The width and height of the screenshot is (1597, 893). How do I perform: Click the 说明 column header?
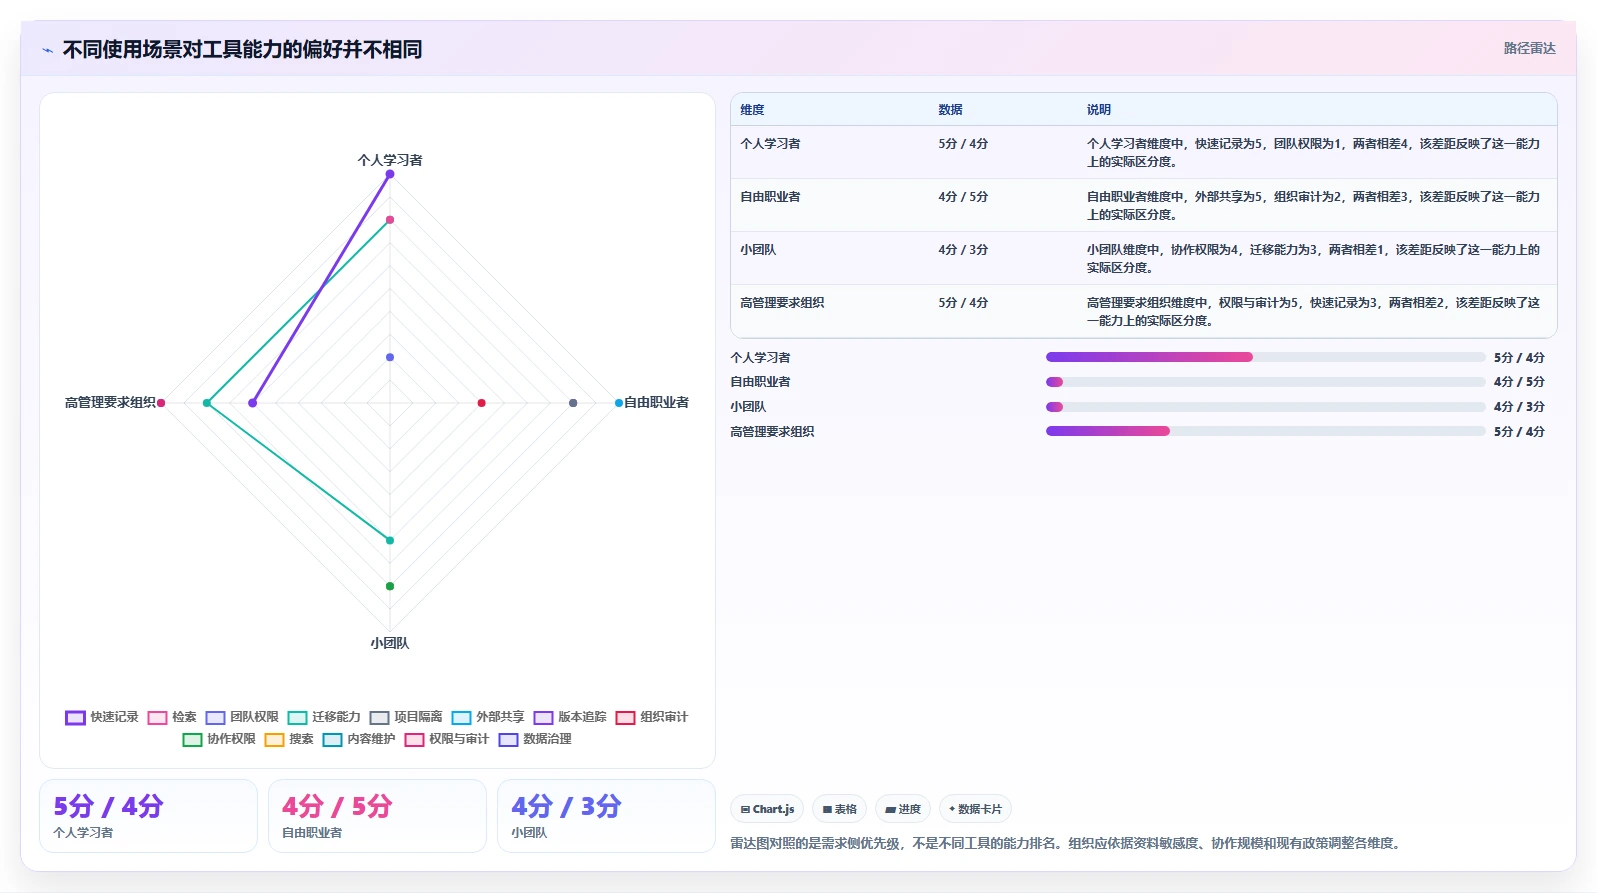tap(1099, 110)
